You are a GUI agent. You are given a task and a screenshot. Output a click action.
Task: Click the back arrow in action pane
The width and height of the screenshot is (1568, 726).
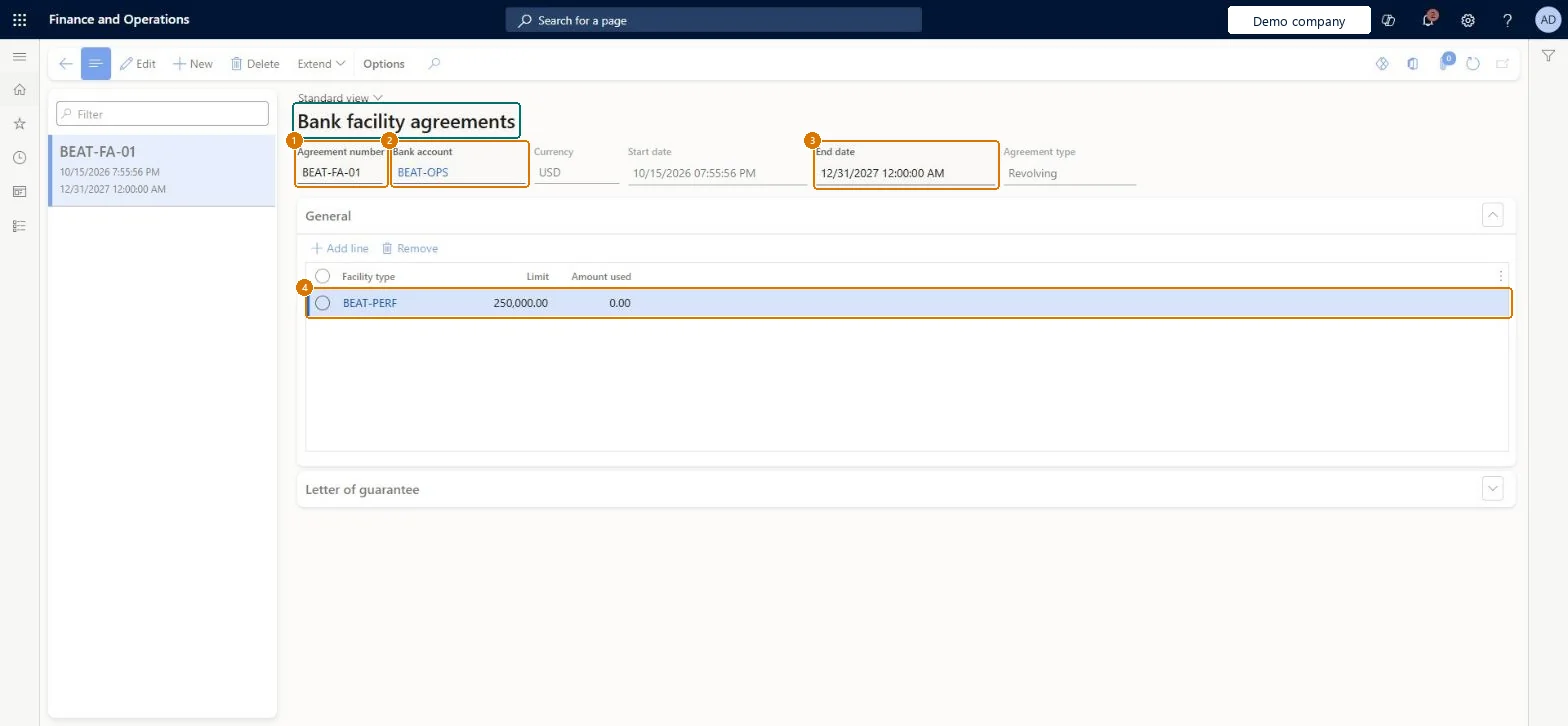click(x=66, y=64)
